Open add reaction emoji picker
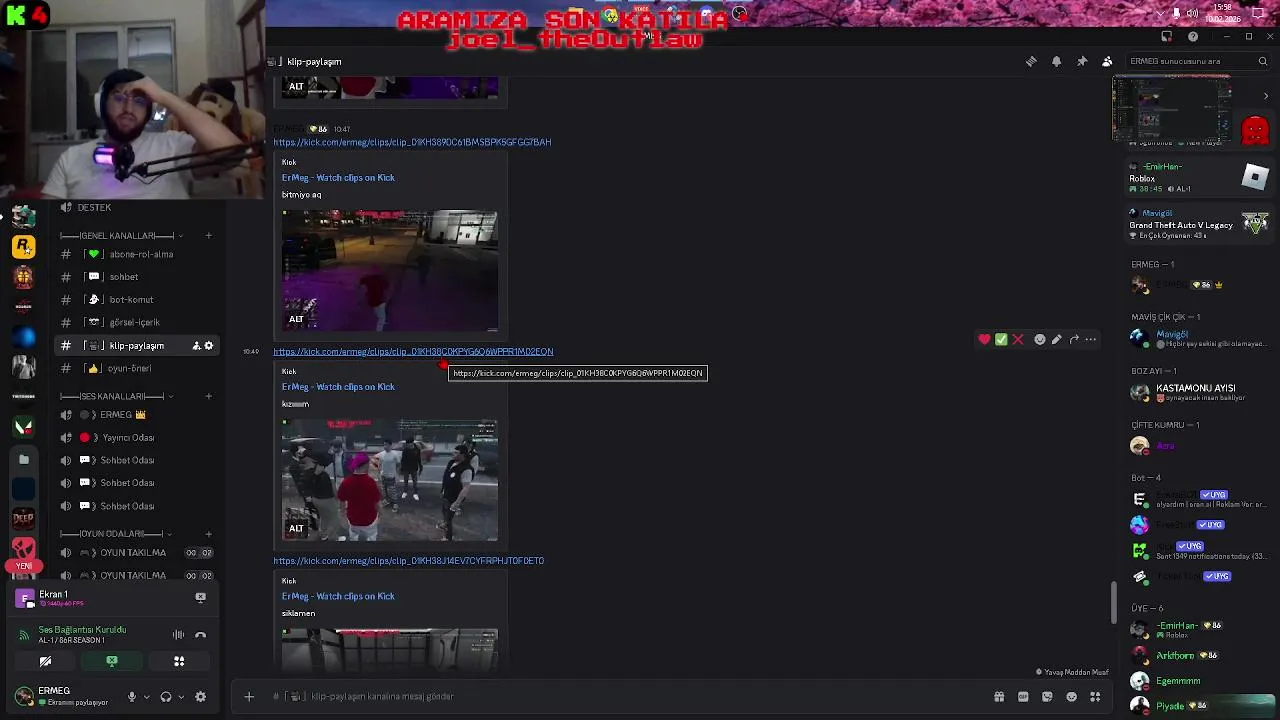Viewport: 1280px width, 720px height. [1040, 340]
